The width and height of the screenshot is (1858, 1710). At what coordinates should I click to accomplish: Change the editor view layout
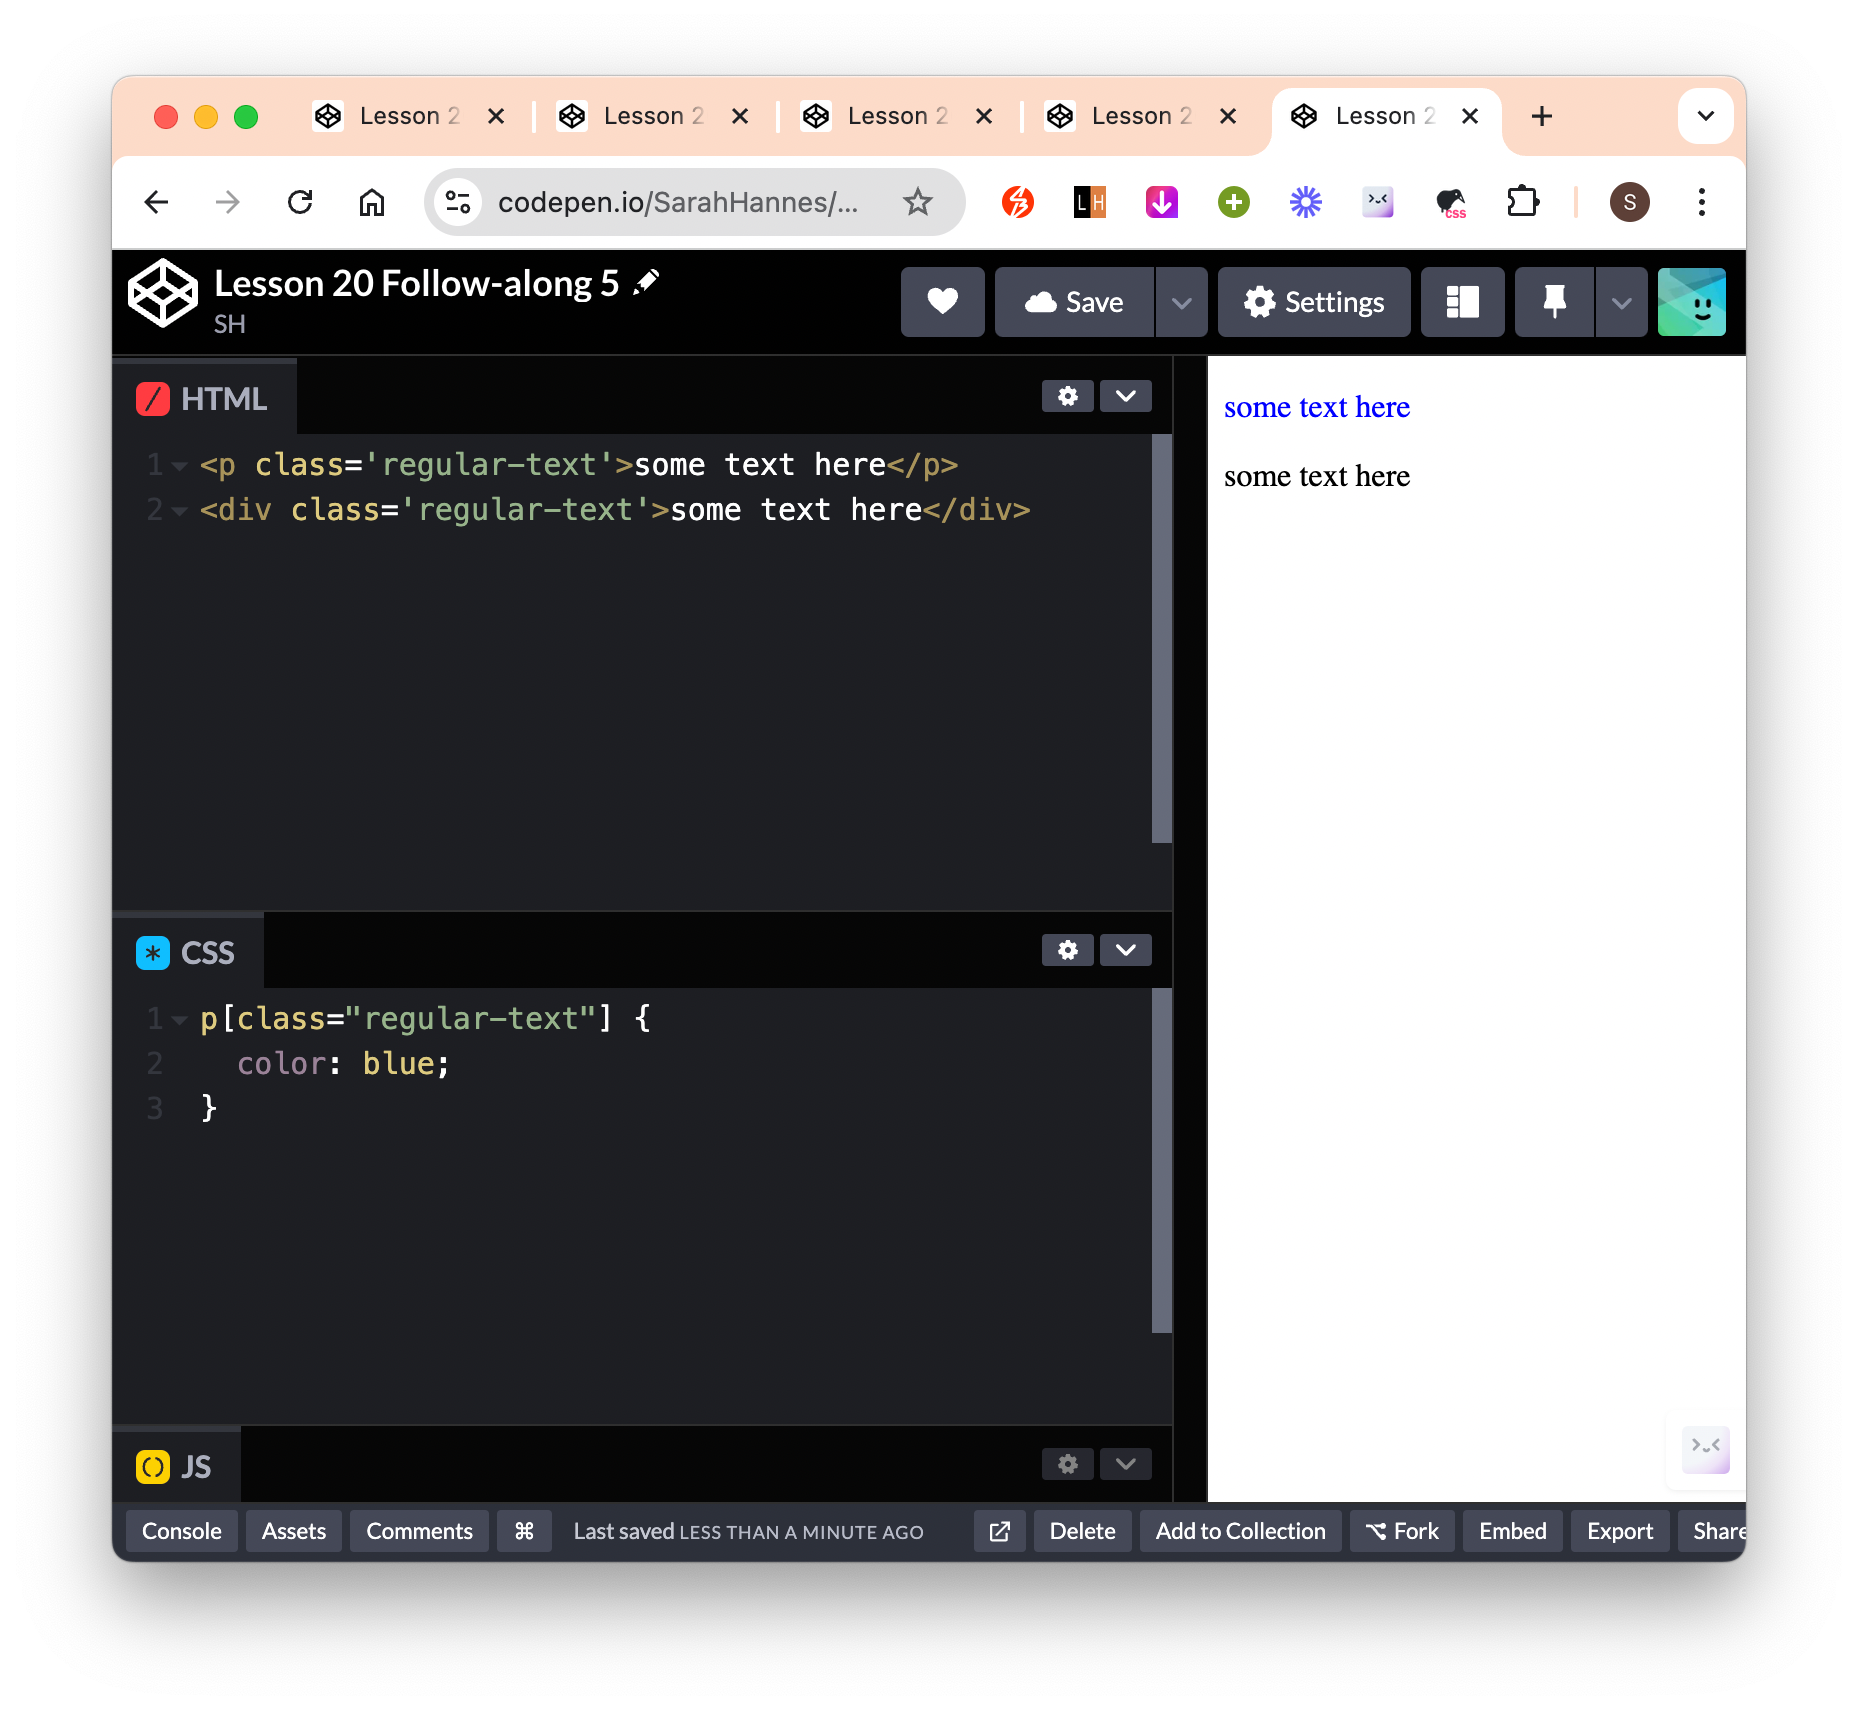(1462, 302)
